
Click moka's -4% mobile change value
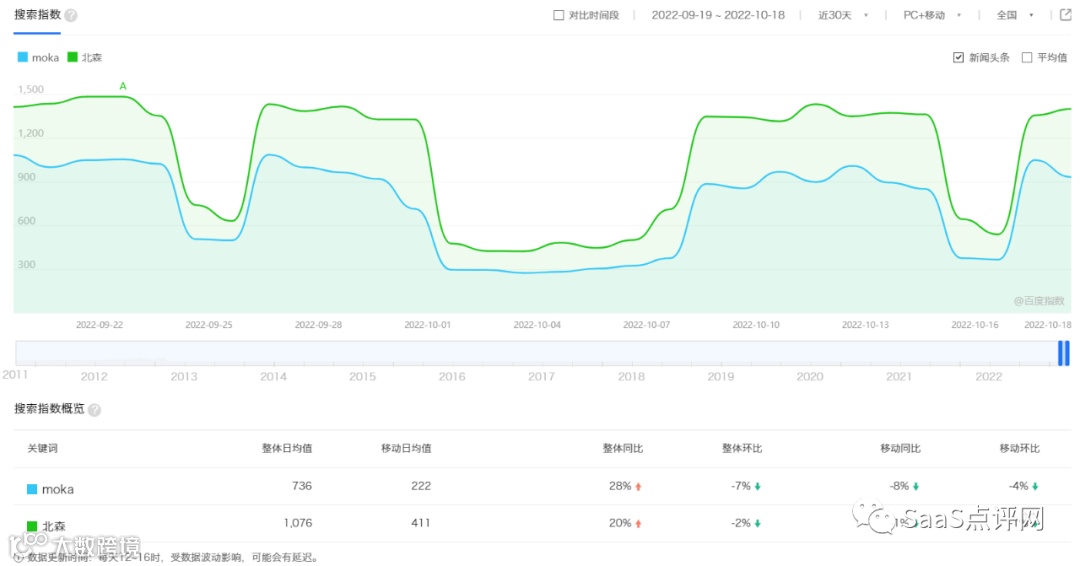(1018, 486)
